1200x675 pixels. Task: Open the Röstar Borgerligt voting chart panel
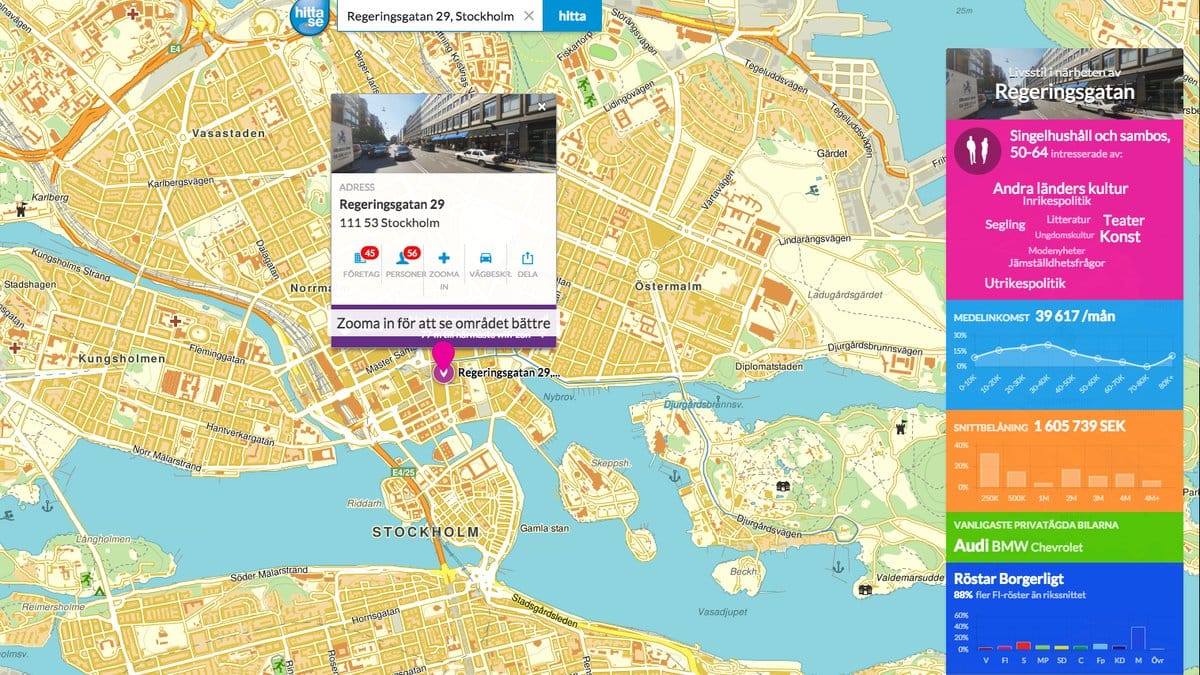point(1064,618)
